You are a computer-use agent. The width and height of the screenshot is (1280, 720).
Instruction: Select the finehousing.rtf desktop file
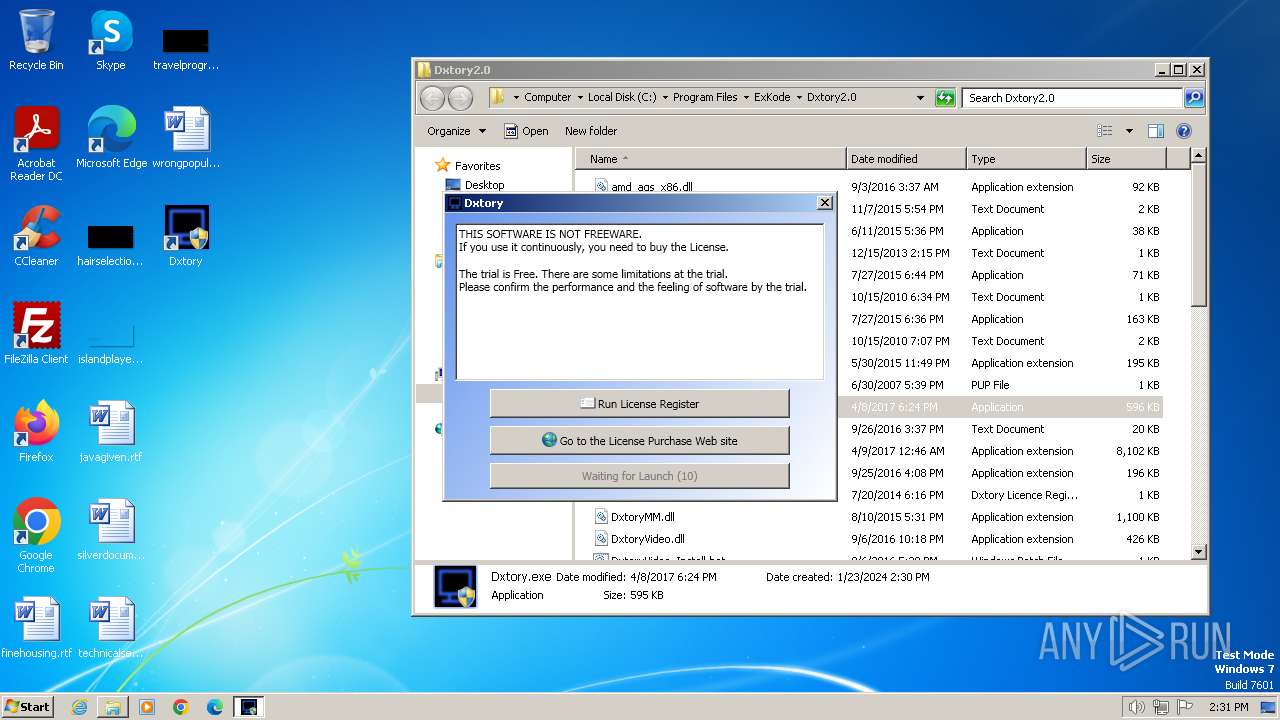[36, 628]
